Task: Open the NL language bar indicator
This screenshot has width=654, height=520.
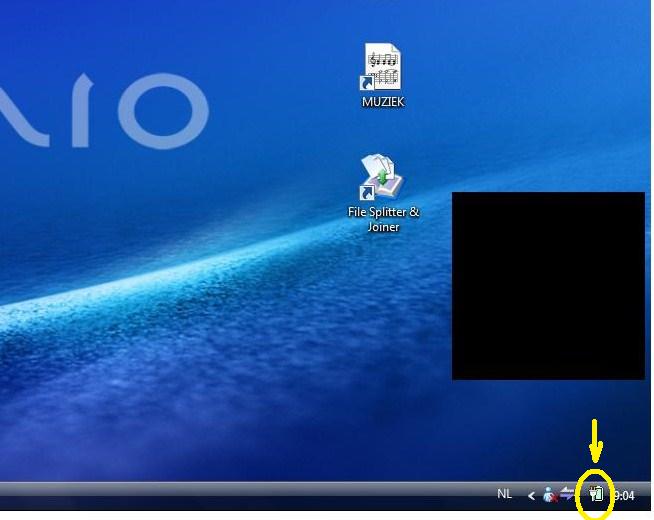Action: pyautogui.click(x=504, y=494)
